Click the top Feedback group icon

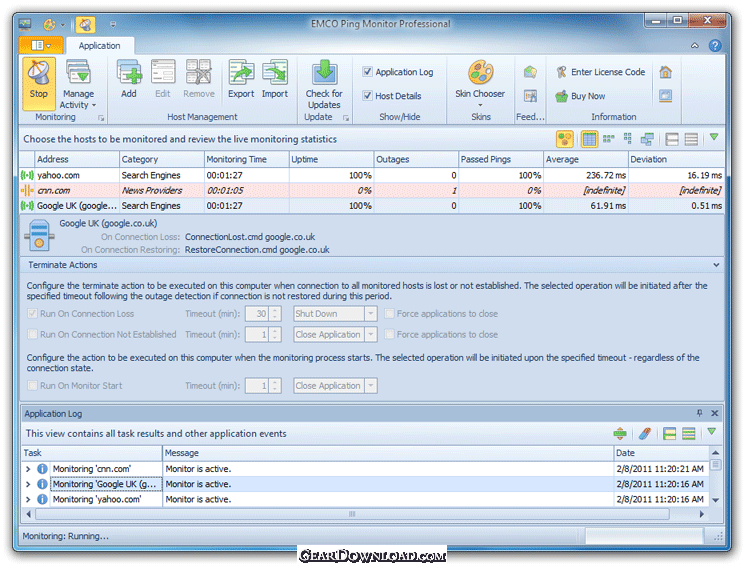click(x=530, y=72)
